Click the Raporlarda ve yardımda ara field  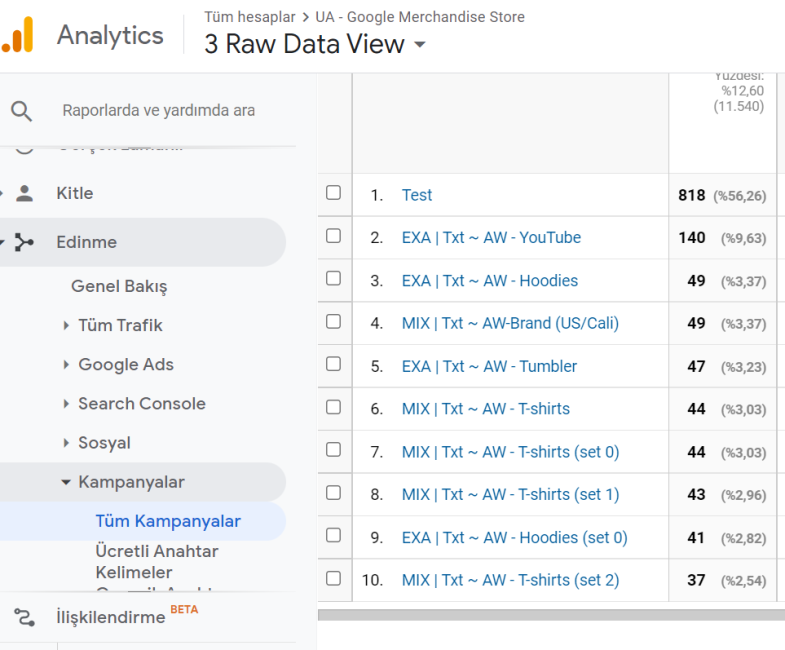159,111
